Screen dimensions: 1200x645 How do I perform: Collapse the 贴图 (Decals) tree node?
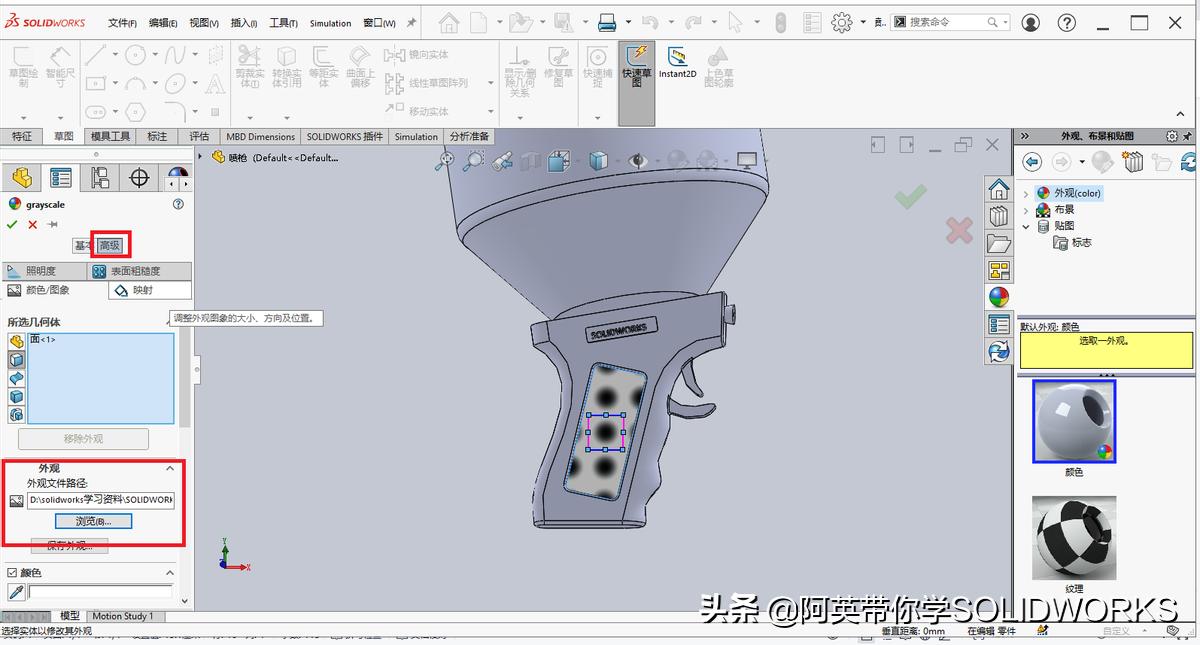[1024, 226]
